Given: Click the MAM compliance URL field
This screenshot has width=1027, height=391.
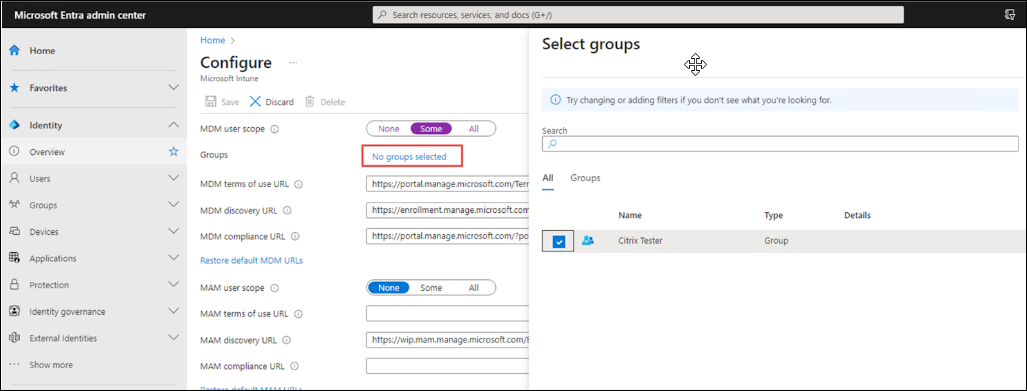Looking at the screenshot, I should (x=447, y=366).
